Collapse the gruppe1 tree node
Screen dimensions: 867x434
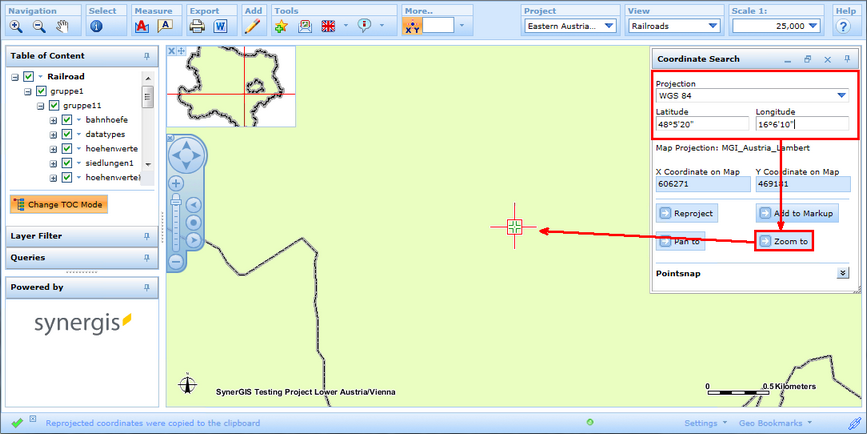tap(28, 92)
